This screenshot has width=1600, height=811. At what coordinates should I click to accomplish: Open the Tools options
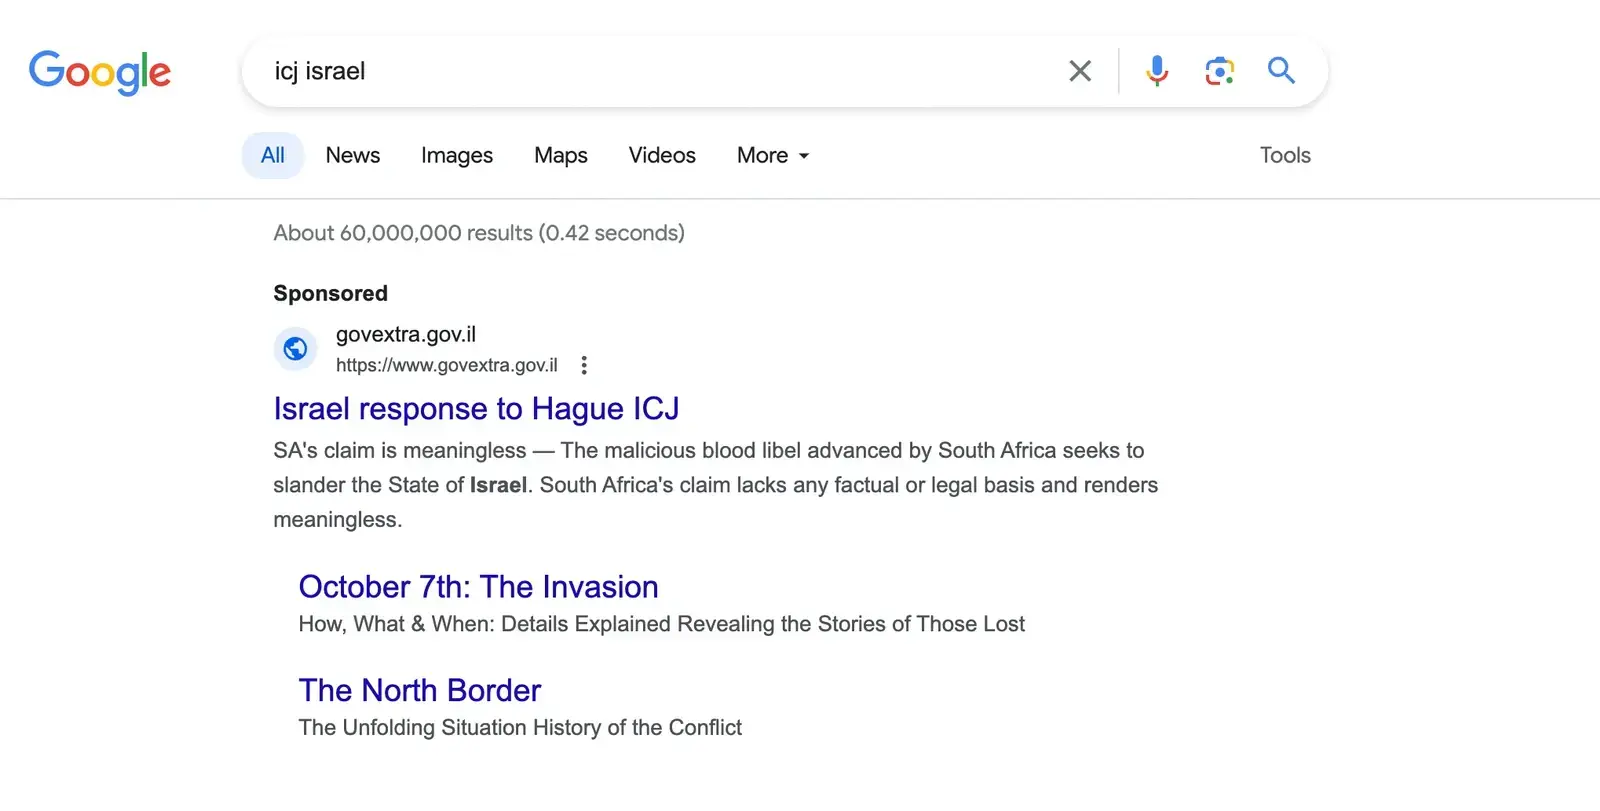[x=1284, y=155]
